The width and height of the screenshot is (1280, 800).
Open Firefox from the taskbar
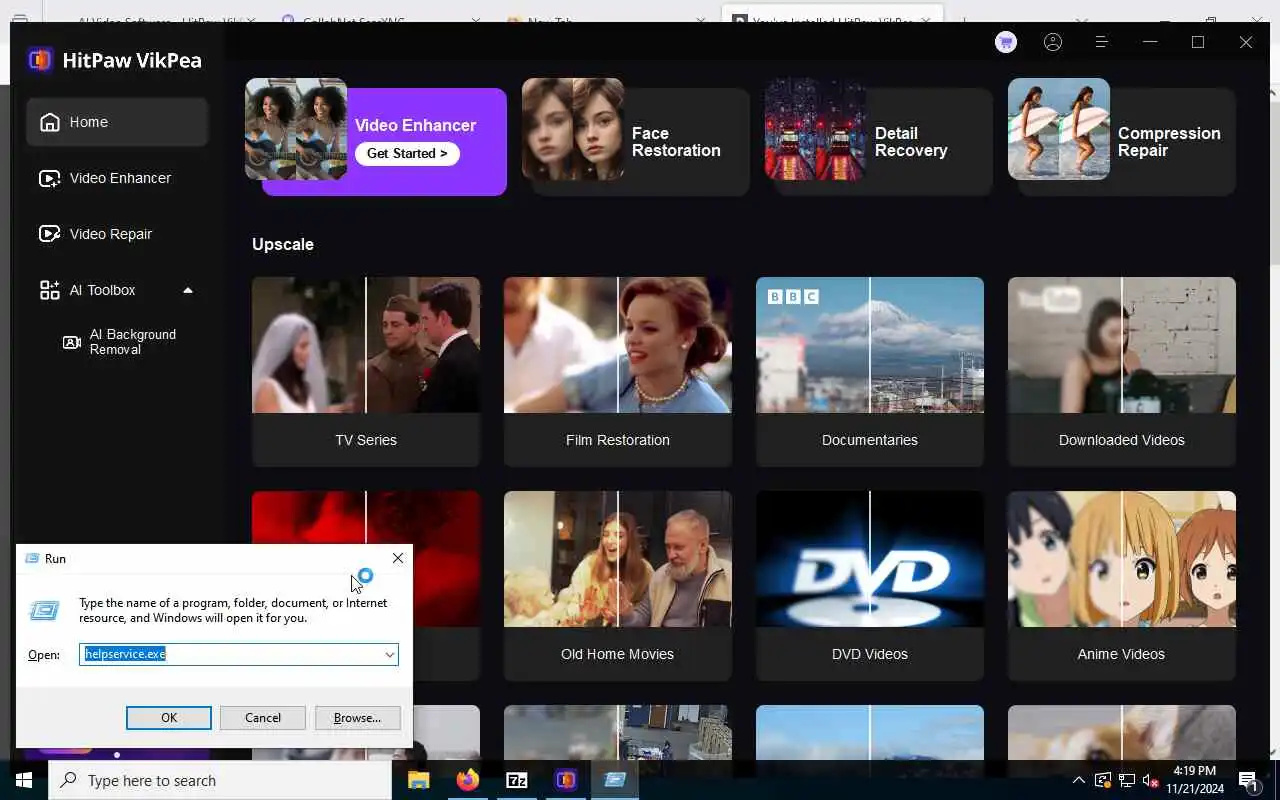pyautogui.click(x=467, y=780)
